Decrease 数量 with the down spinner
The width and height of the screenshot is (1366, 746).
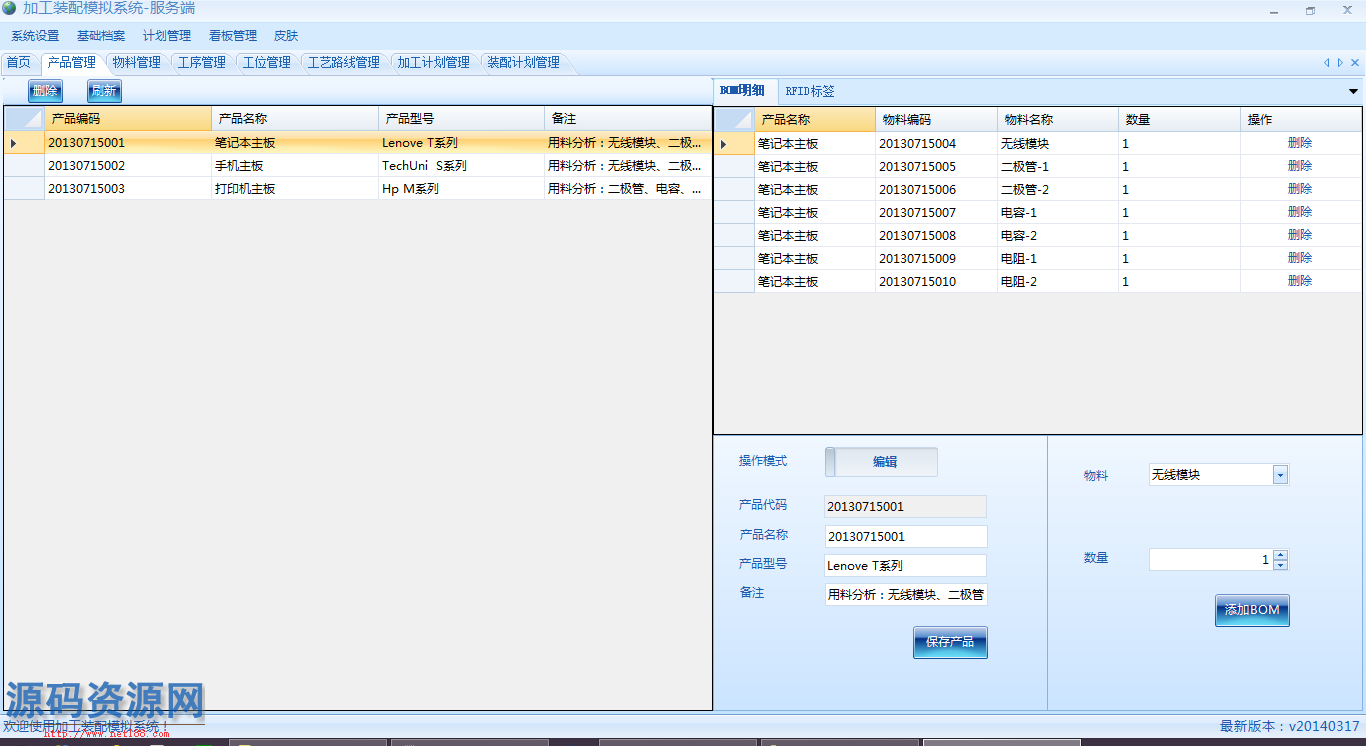tap(1280, 565)
